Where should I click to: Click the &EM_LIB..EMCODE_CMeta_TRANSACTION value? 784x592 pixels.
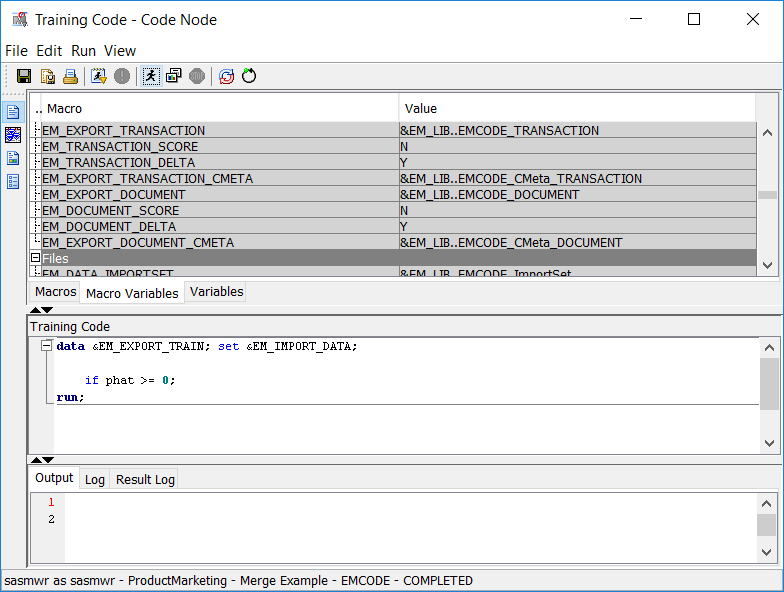[x=521, y=178]
